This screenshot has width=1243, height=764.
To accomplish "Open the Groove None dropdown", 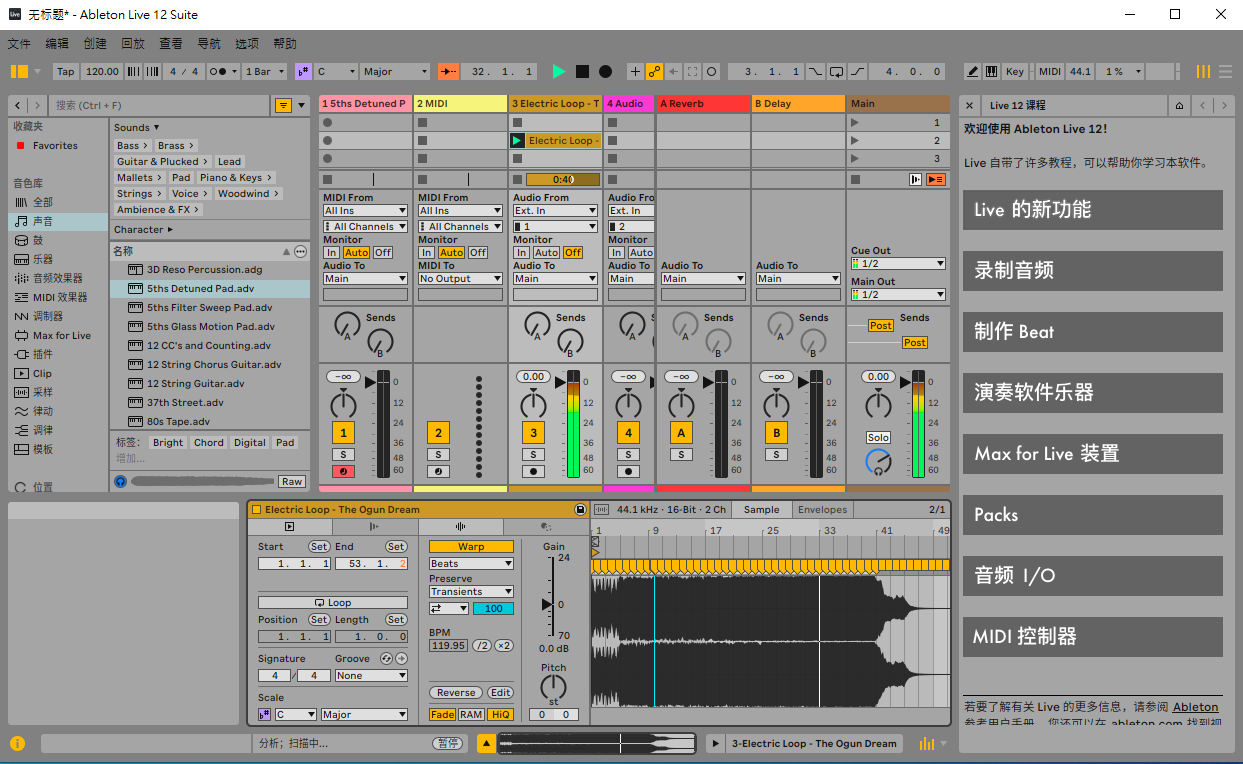I will (x=371, y=676).
